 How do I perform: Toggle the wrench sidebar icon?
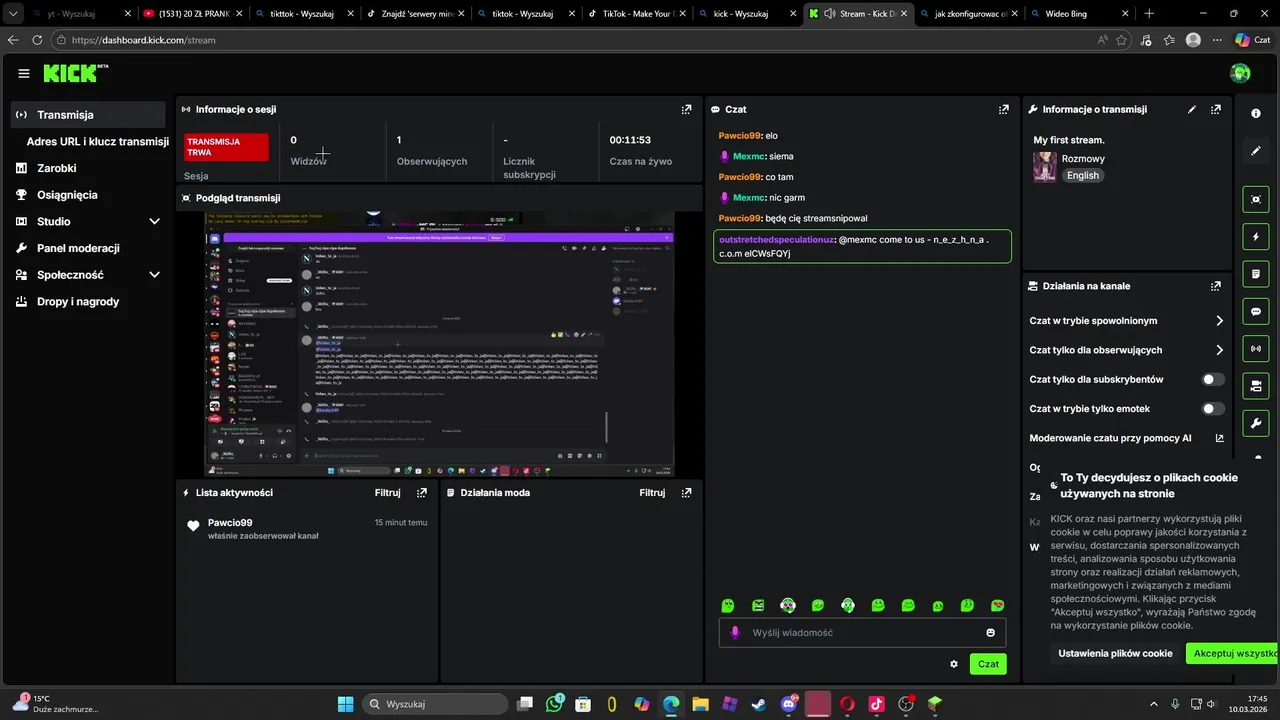1256,422
